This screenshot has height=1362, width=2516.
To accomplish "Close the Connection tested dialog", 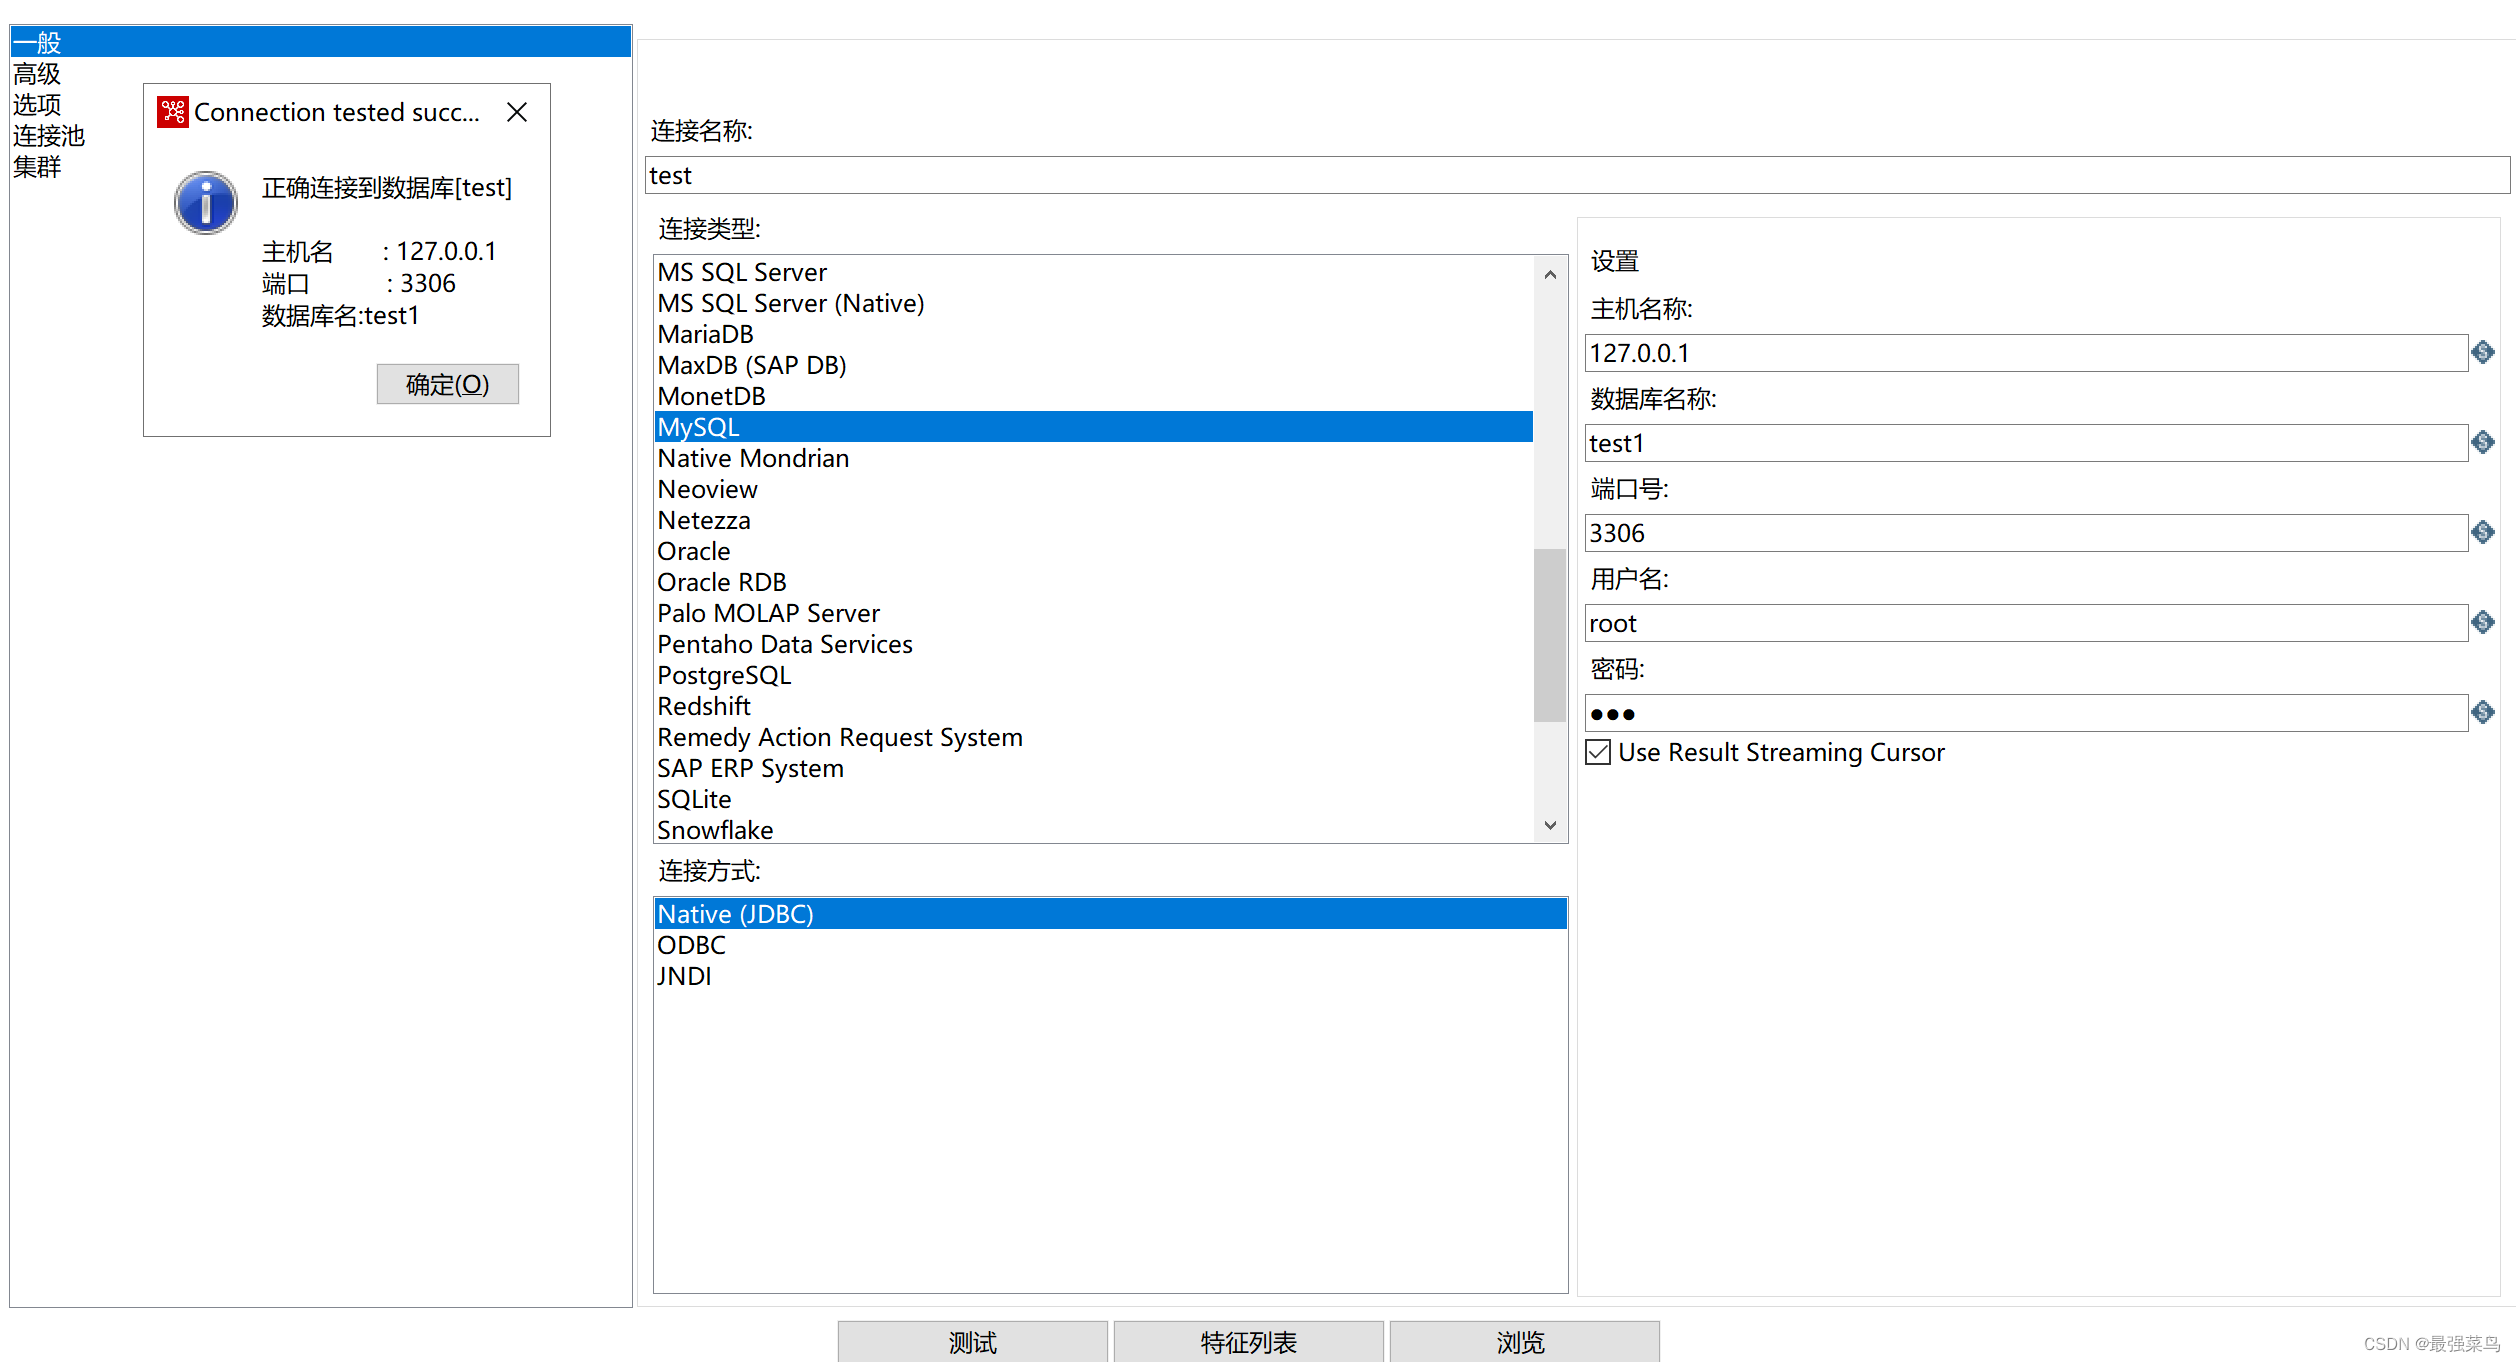I will pyautogui.click(x=517, y=112).
